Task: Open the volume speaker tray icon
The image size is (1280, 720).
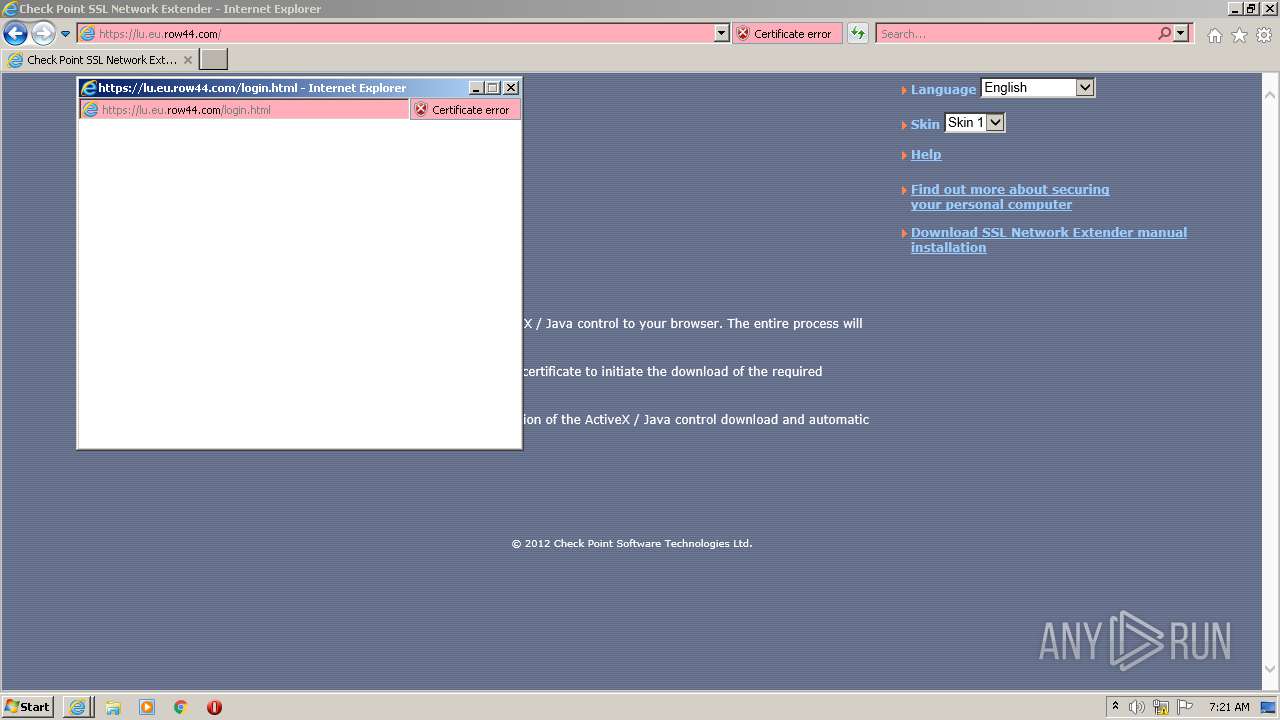Action: click(x=1137, y=707)
